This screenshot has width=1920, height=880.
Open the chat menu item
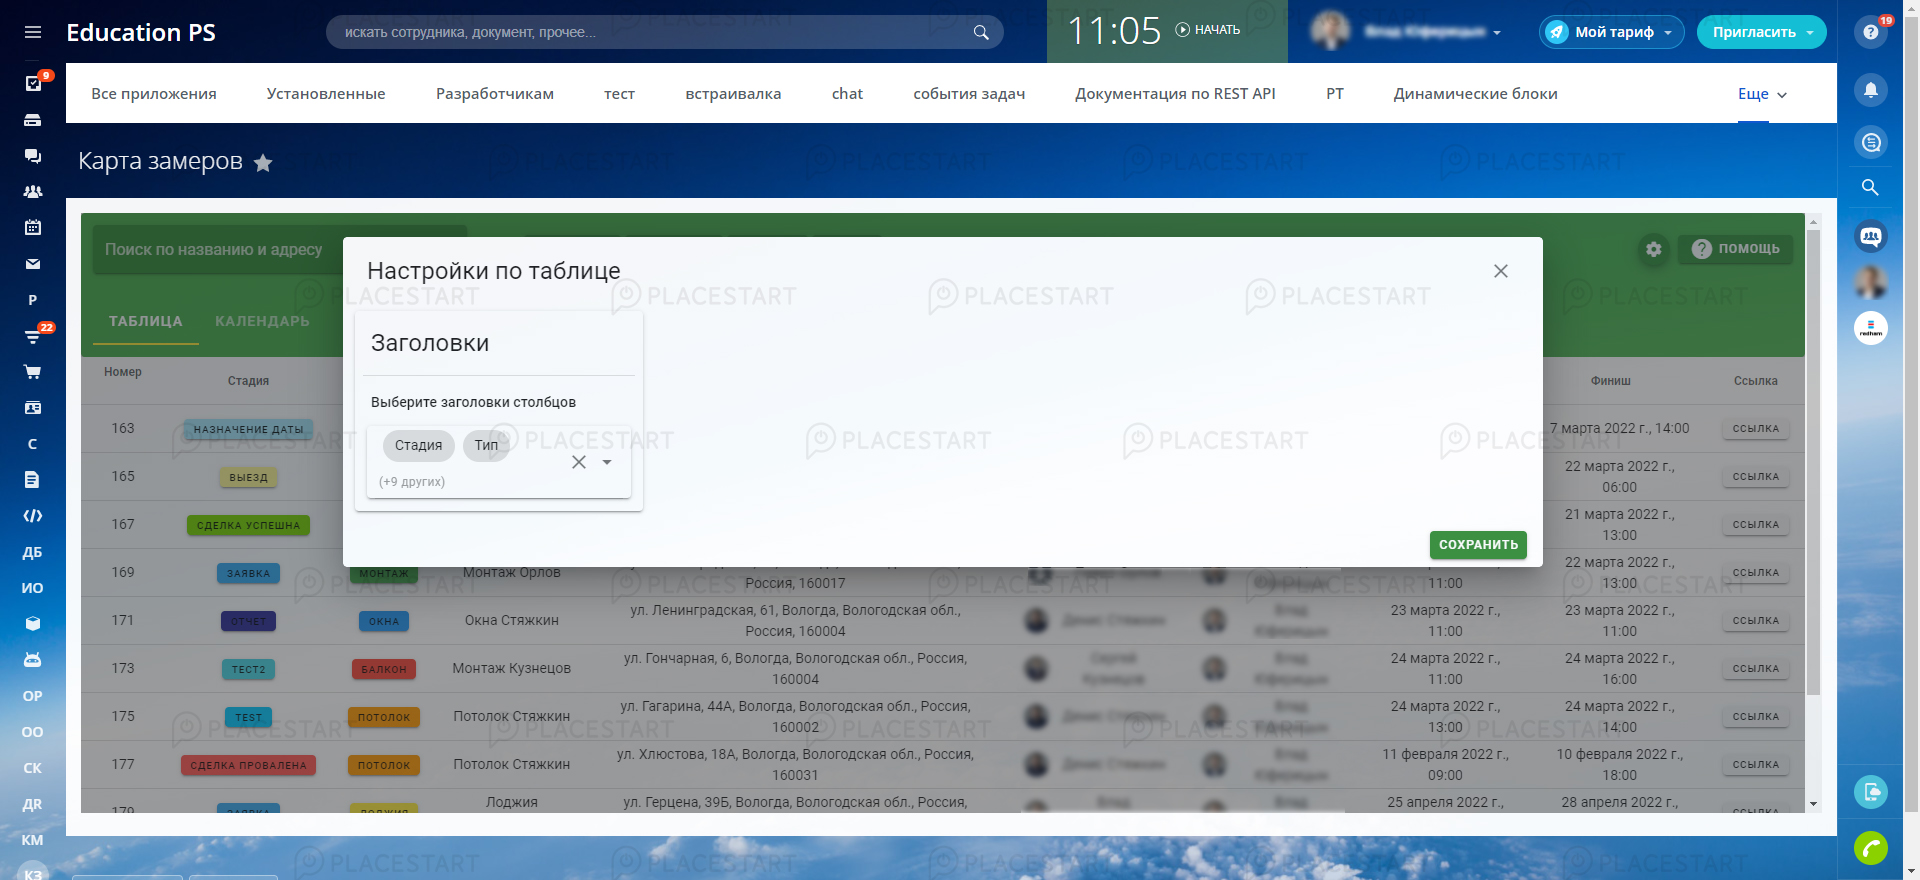pos(847,94)
